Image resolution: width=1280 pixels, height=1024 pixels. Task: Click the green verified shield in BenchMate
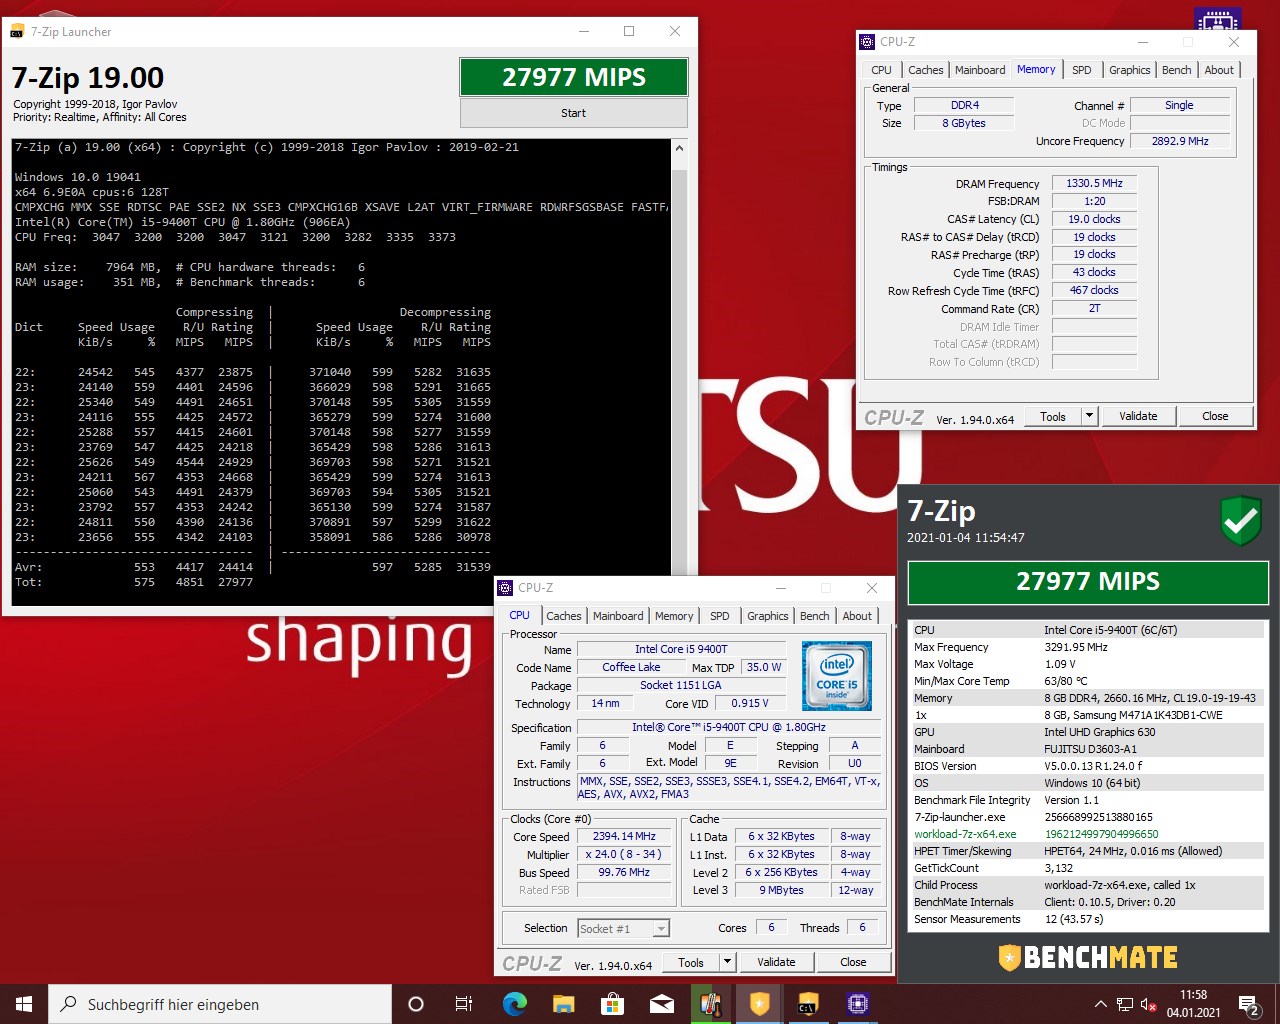(1241, 521)
